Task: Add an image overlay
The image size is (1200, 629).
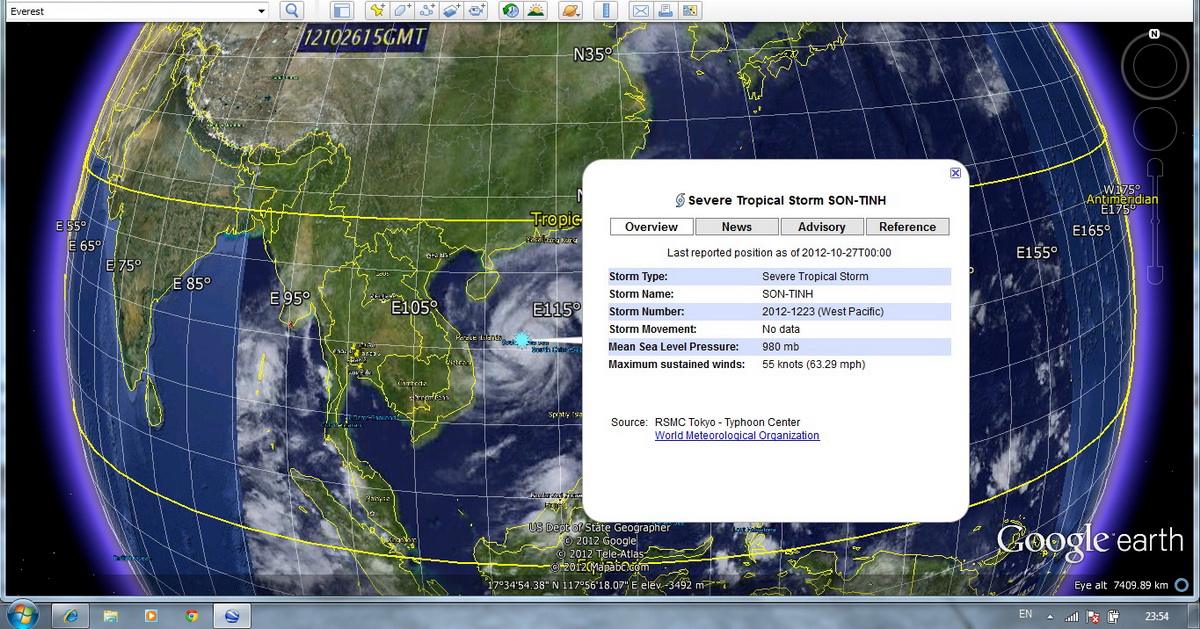Action: tap(452, 10)
